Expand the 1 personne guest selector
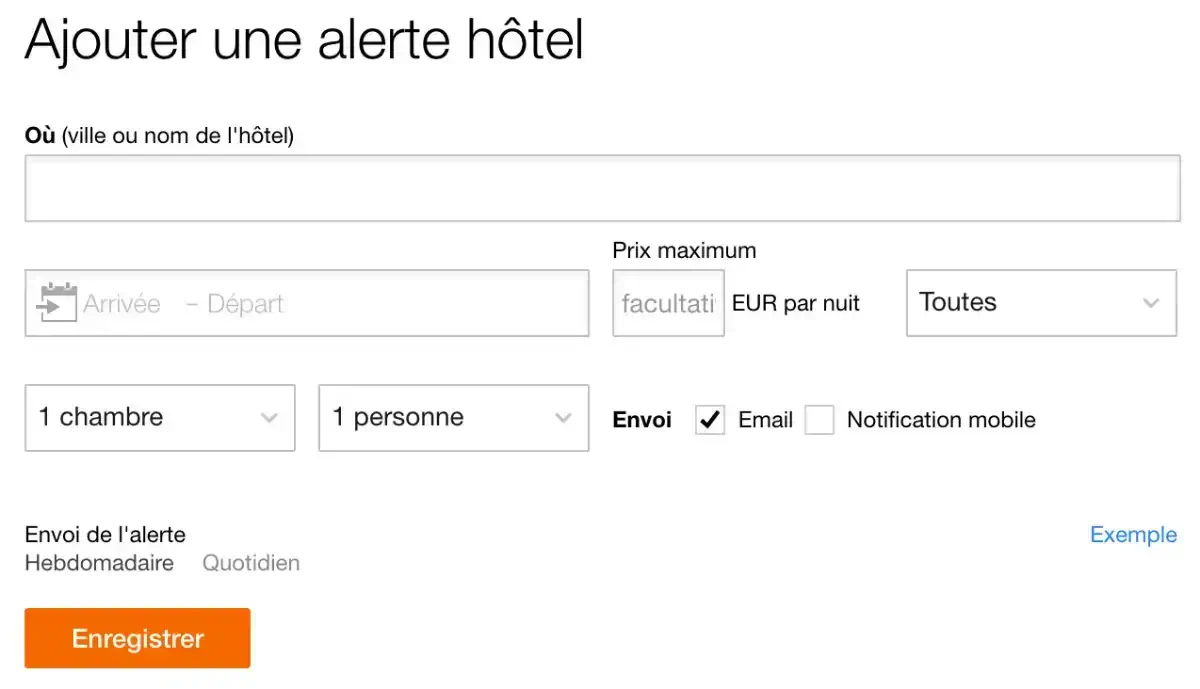Viewport: 1200px width, 689px height. click(453, 418)
